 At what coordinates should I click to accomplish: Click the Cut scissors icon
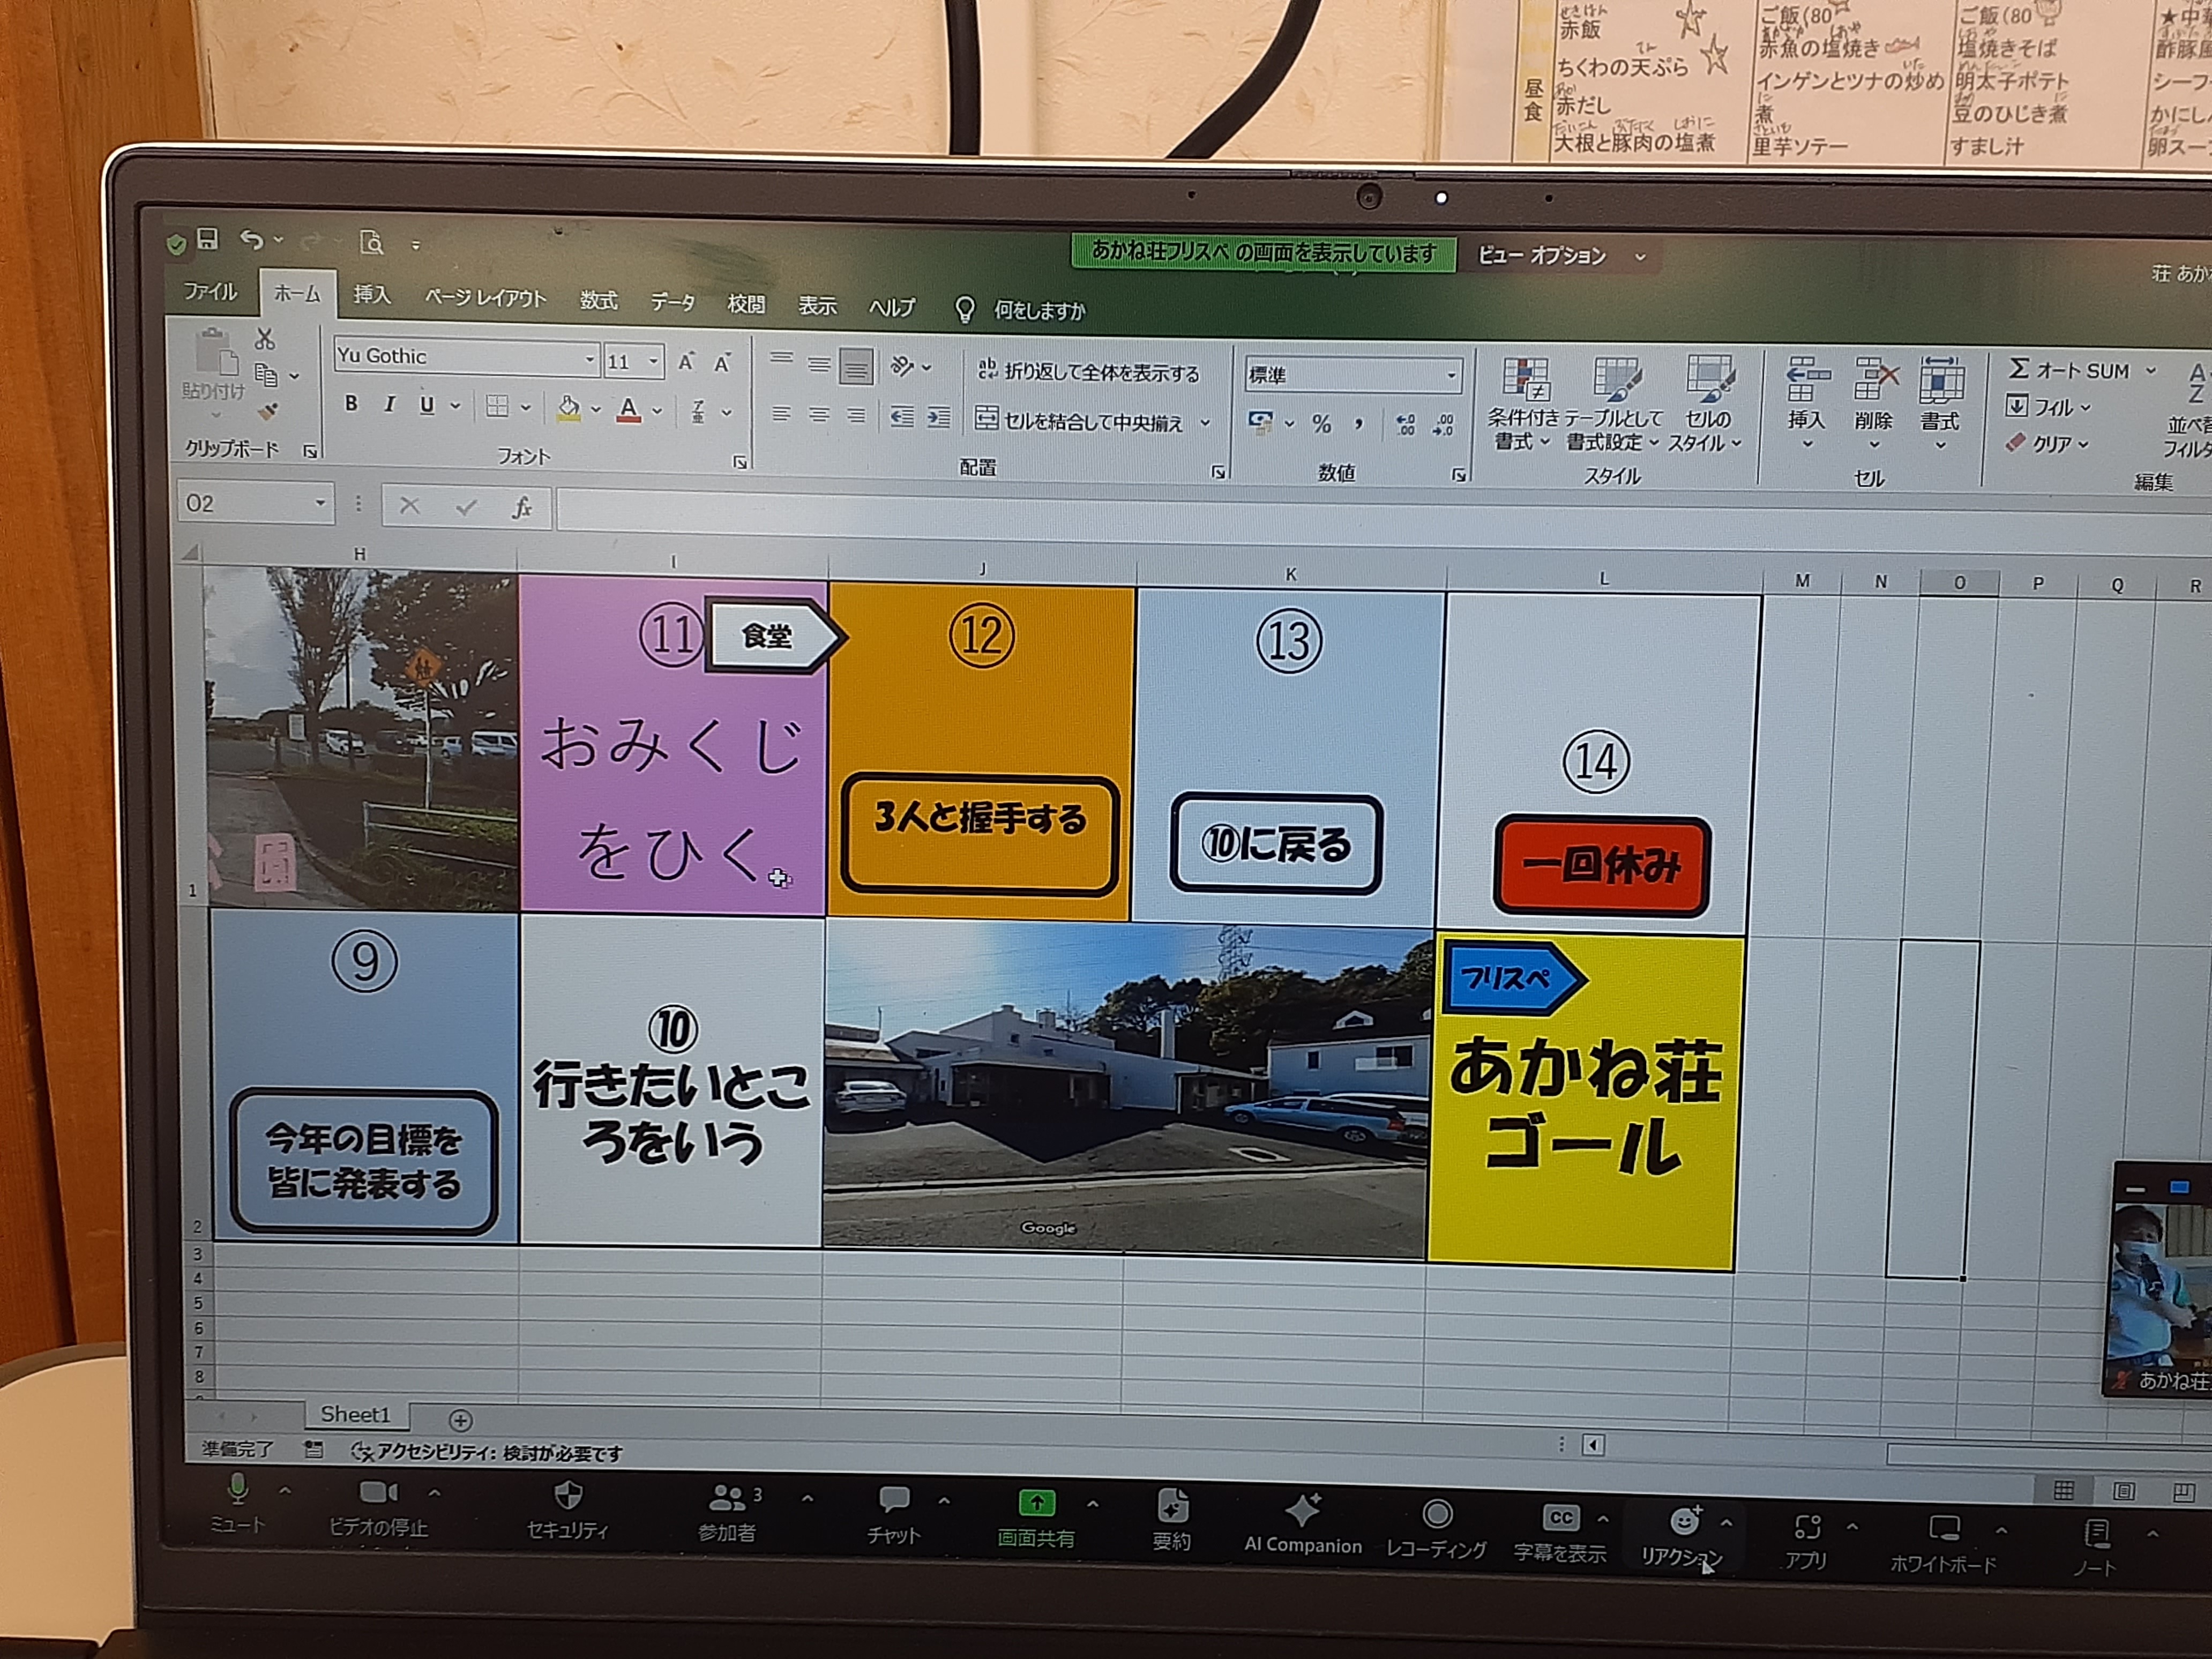[x=265, y=338]
